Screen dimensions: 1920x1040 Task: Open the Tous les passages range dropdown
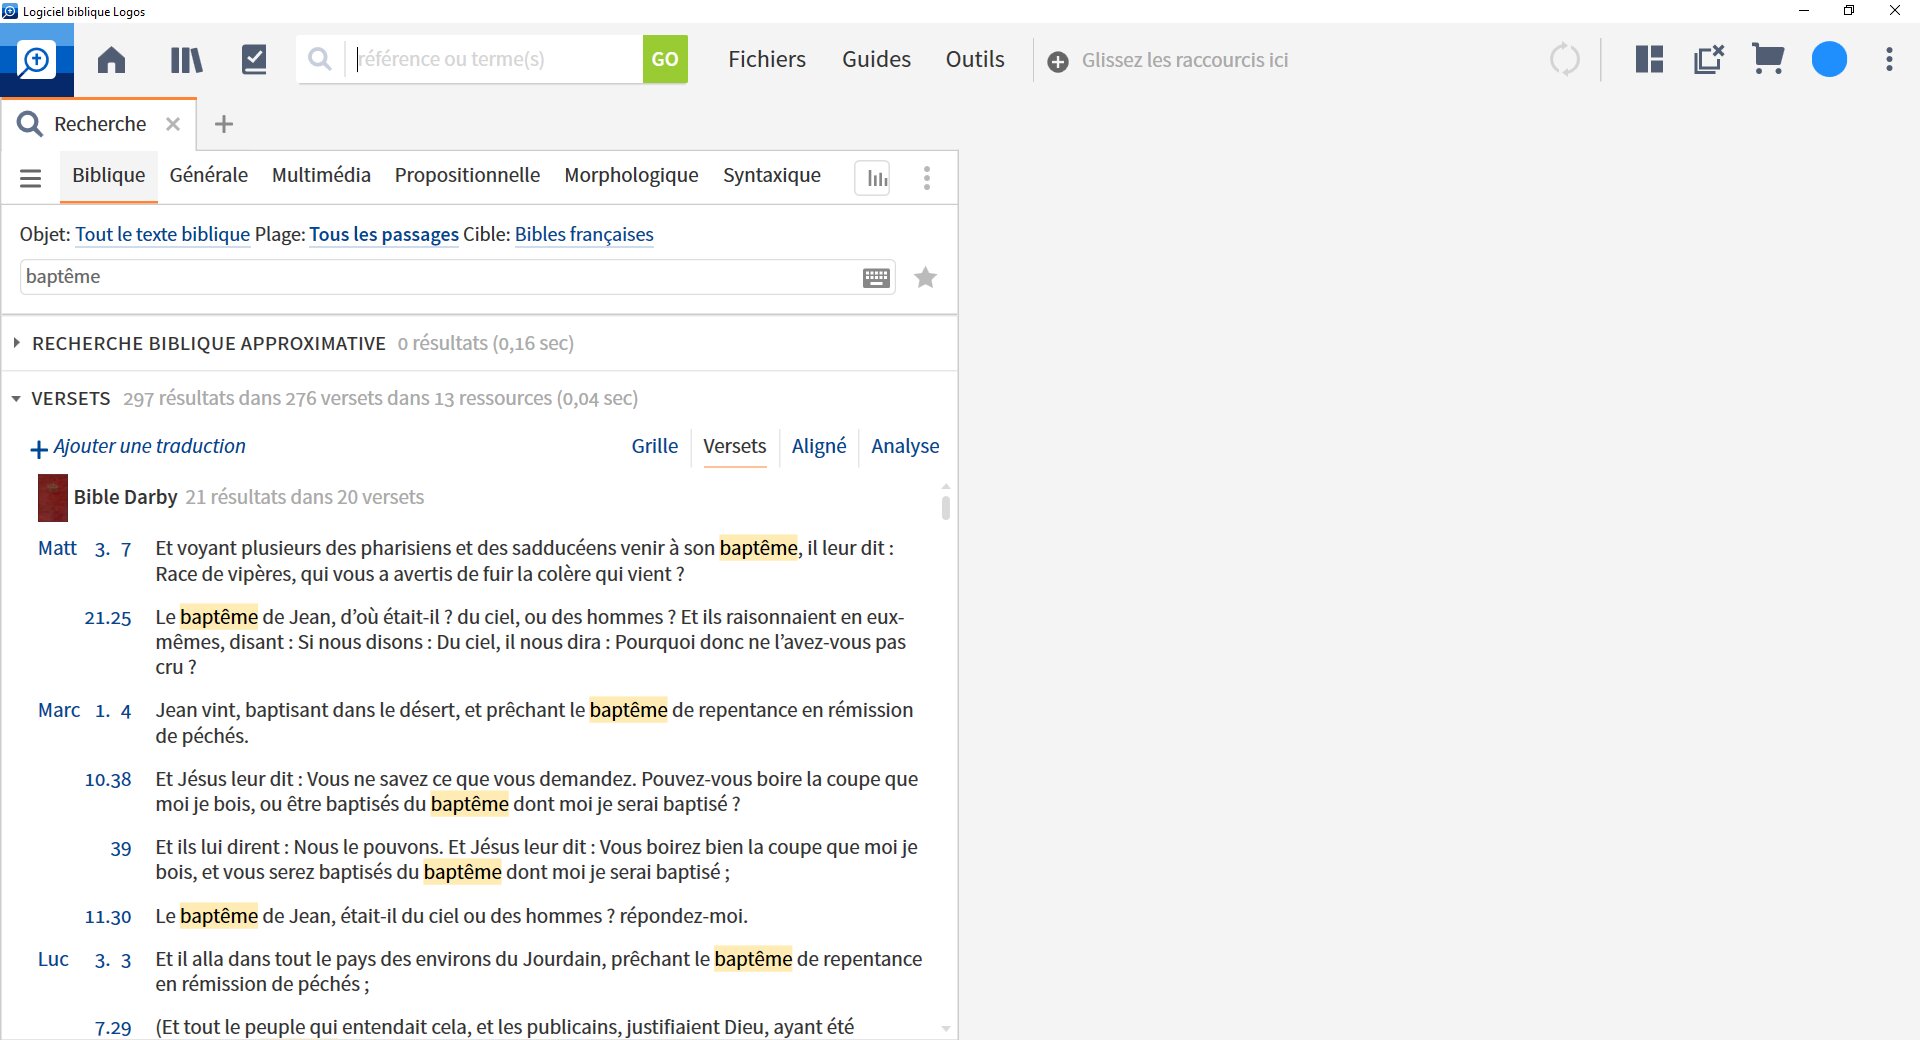[384, 234]
